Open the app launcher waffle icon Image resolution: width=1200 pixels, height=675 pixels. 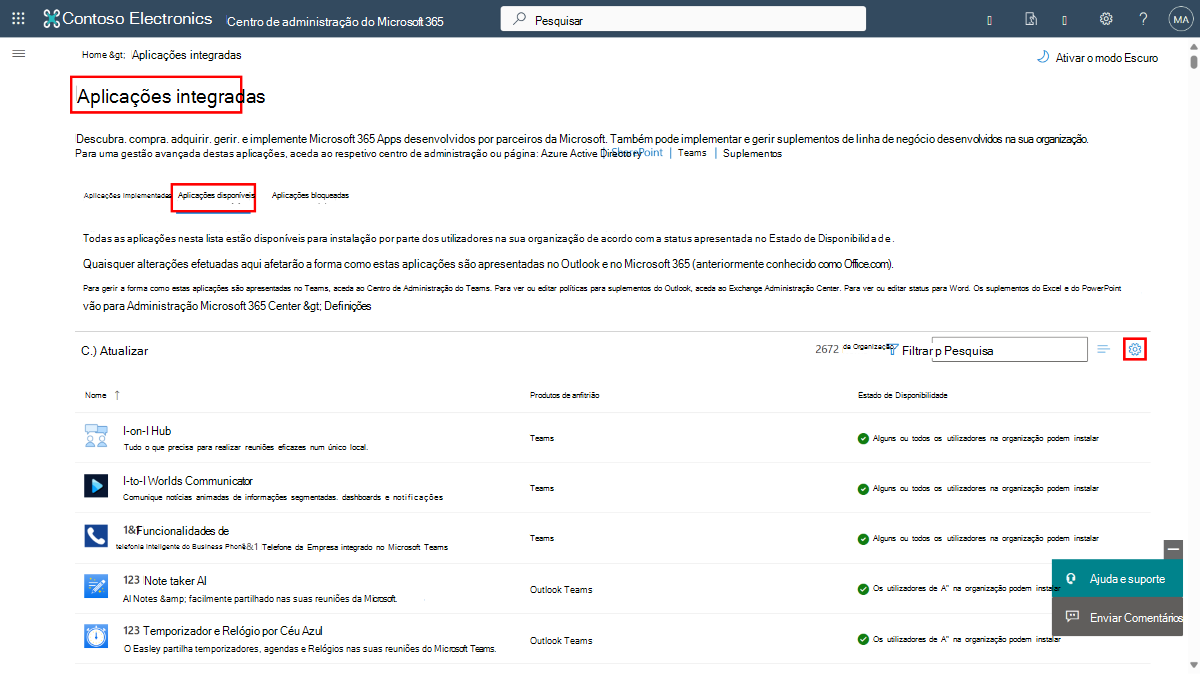click(18, 18)
